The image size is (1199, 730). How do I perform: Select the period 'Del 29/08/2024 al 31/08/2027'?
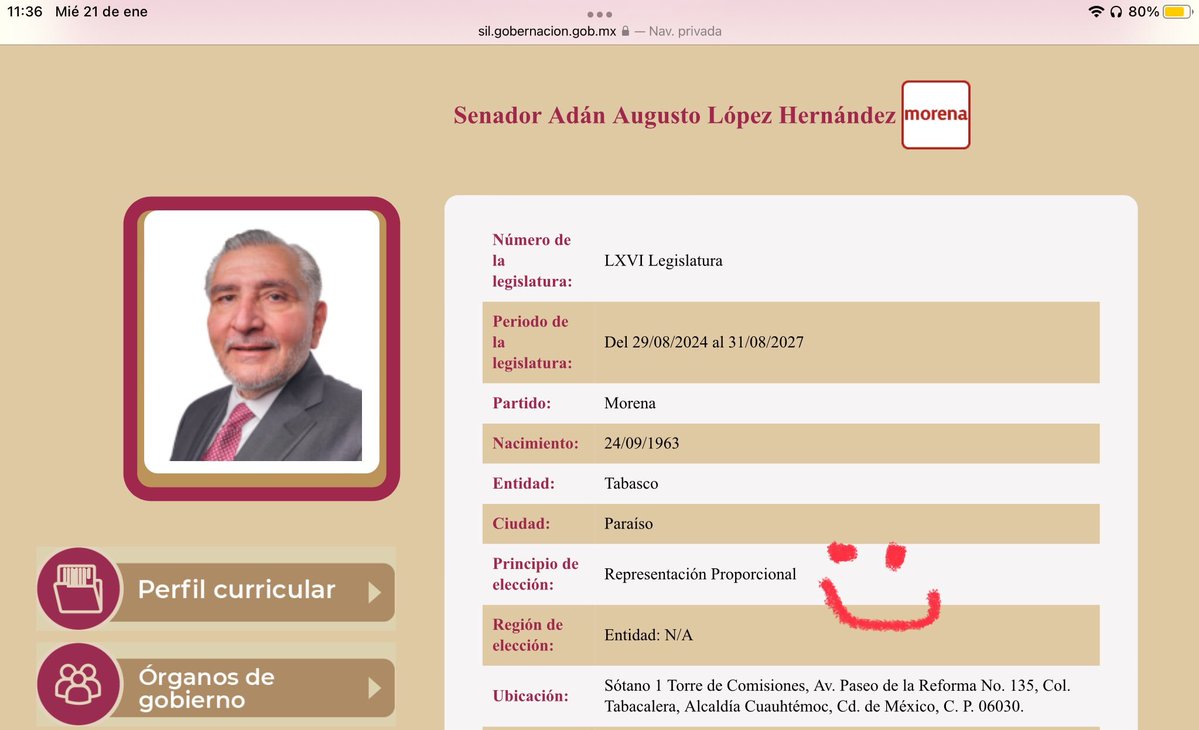click(x=703, y=342)
